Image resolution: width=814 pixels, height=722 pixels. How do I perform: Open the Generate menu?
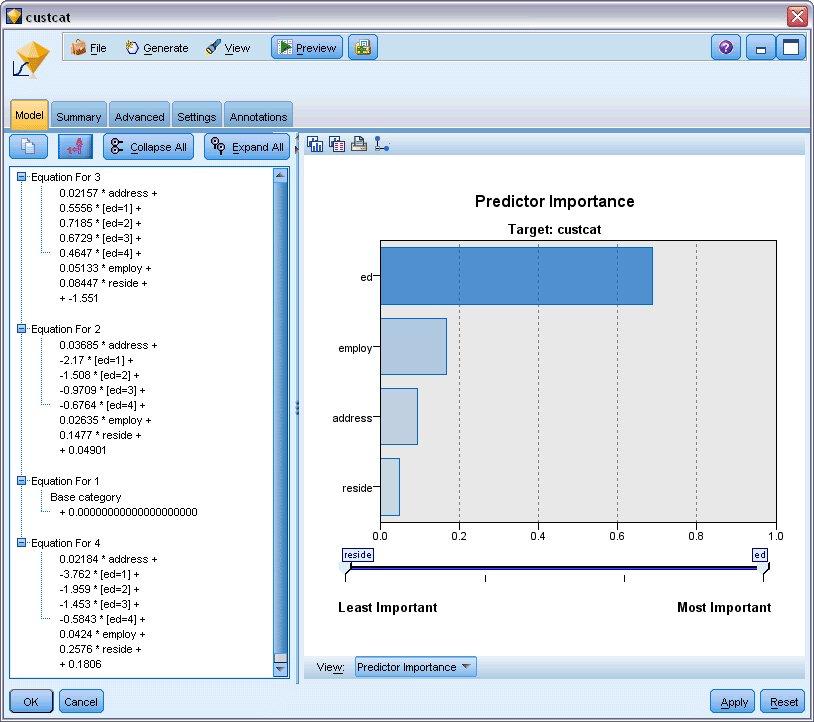157,48
